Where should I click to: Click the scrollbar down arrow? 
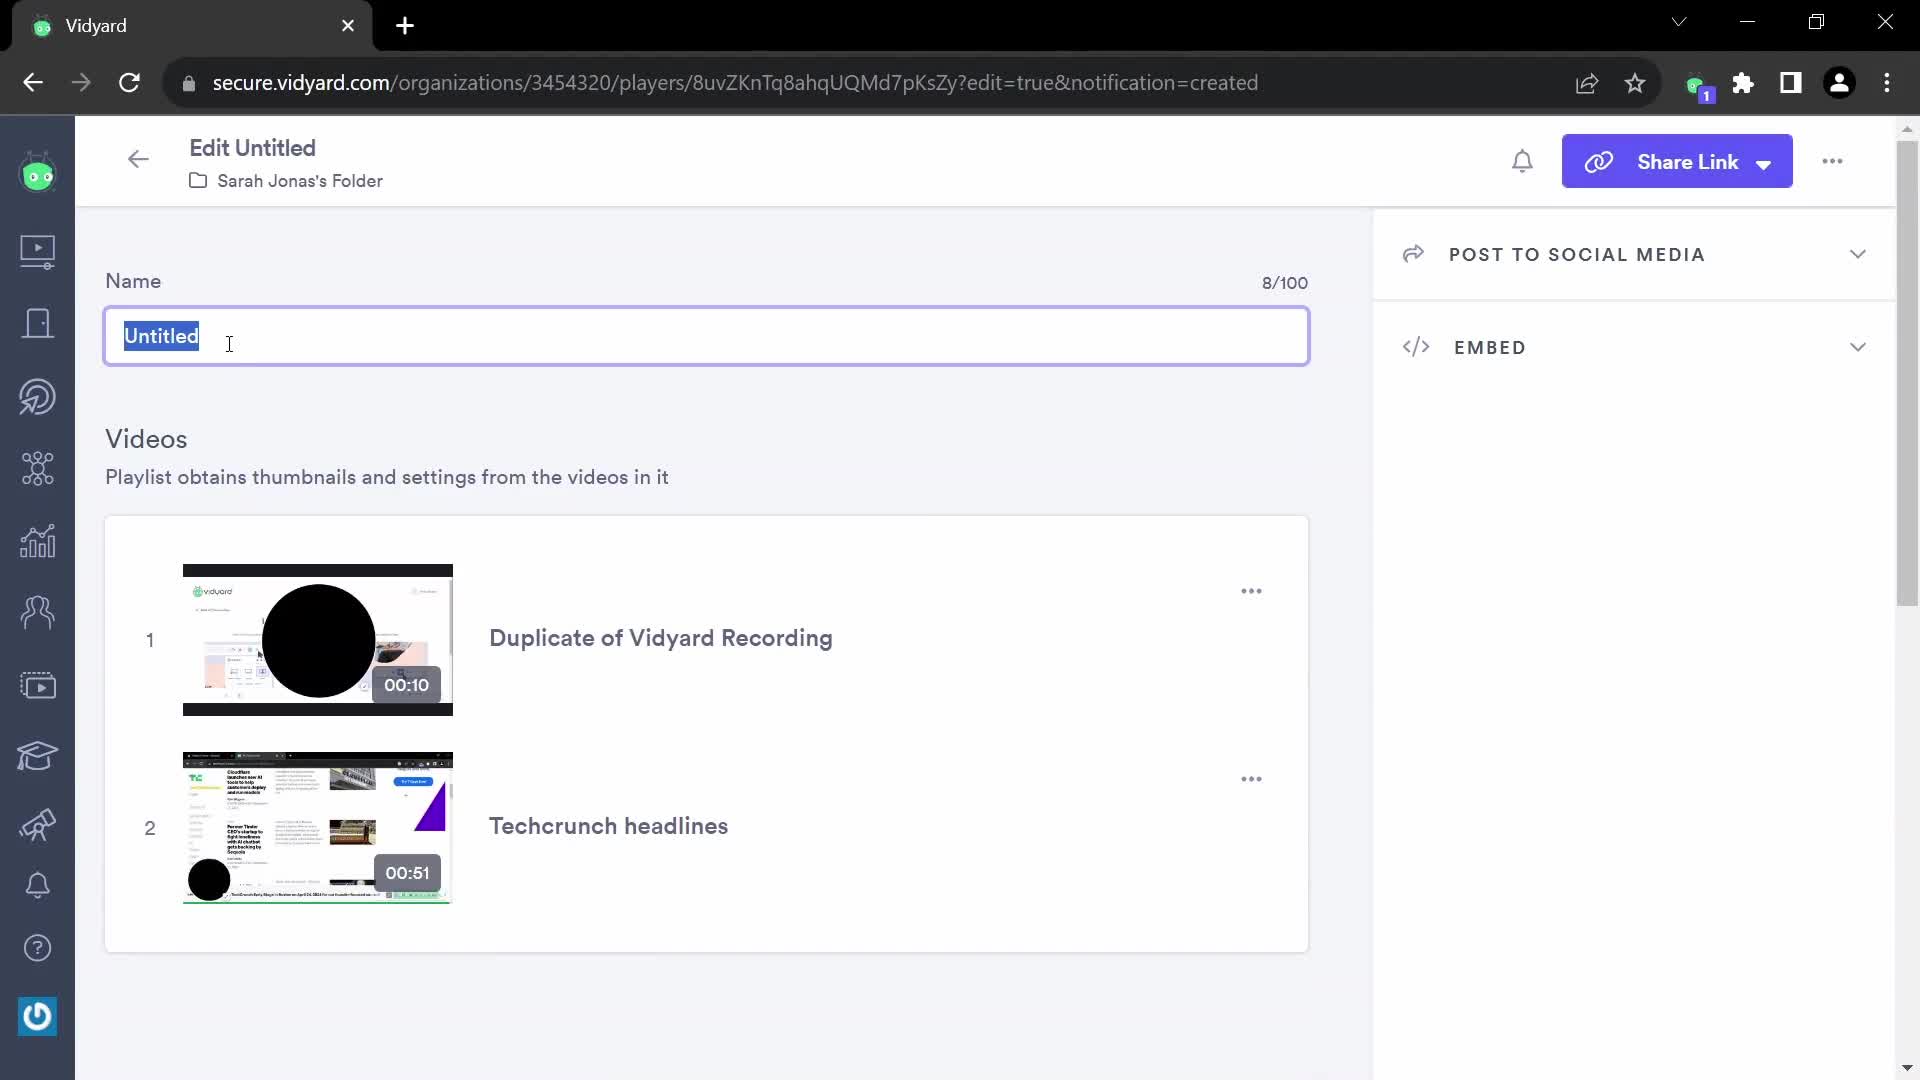(1907, 1068)
